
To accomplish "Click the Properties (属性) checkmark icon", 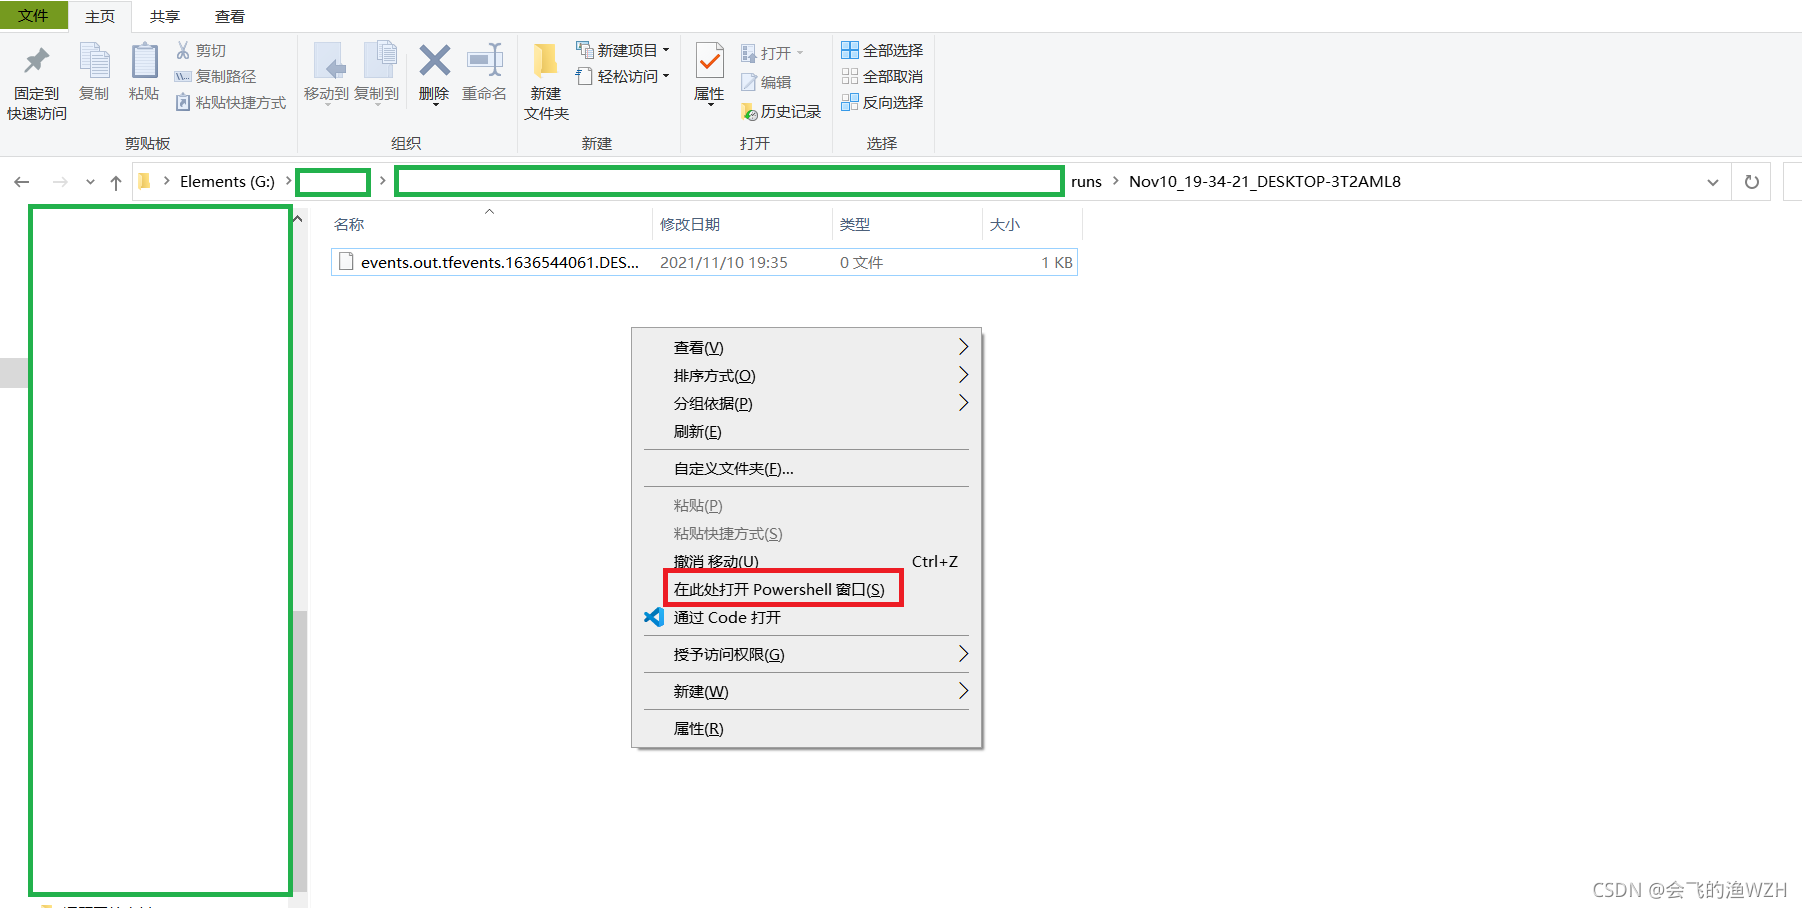I will pyautogui.click(x=709, y=62).
